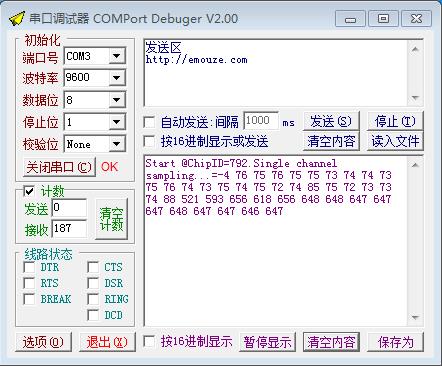
Task: Expand the 停止位 stop bits dropdown
Action: 117,122
